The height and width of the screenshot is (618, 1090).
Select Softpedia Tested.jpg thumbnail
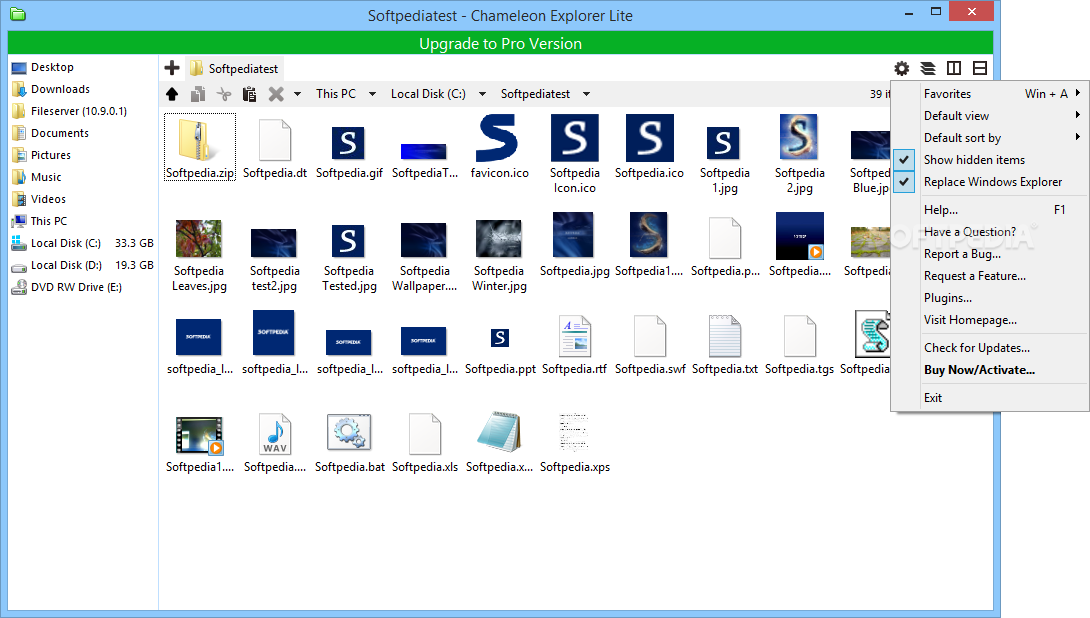click(348, 241)
